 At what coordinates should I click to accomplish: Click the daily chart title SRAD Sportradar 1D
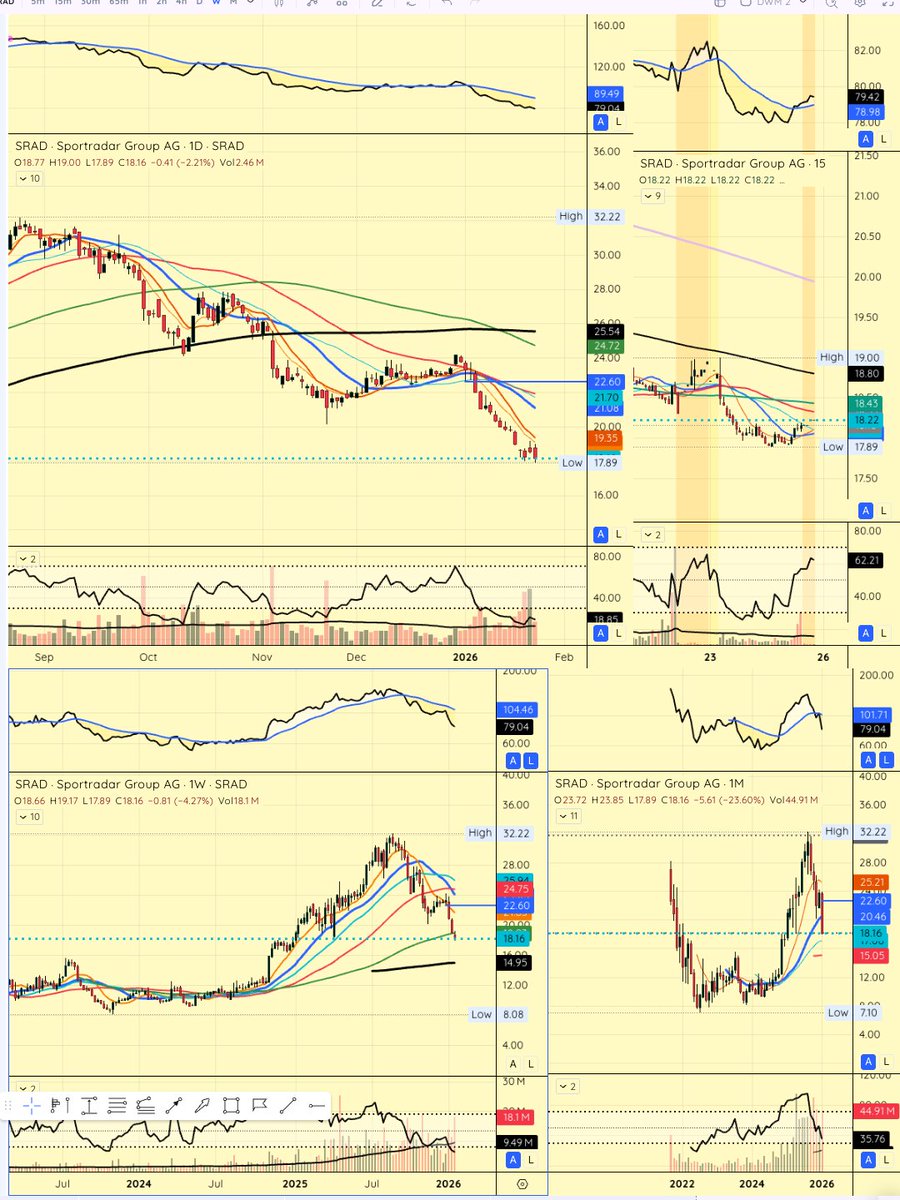pos(129,146)
